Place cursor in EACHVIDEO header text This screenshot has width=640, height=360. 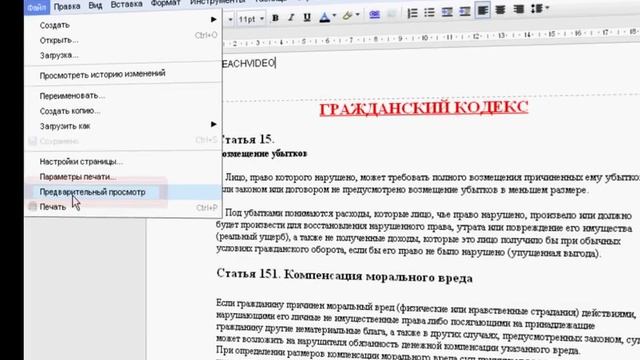click(249, 63)
